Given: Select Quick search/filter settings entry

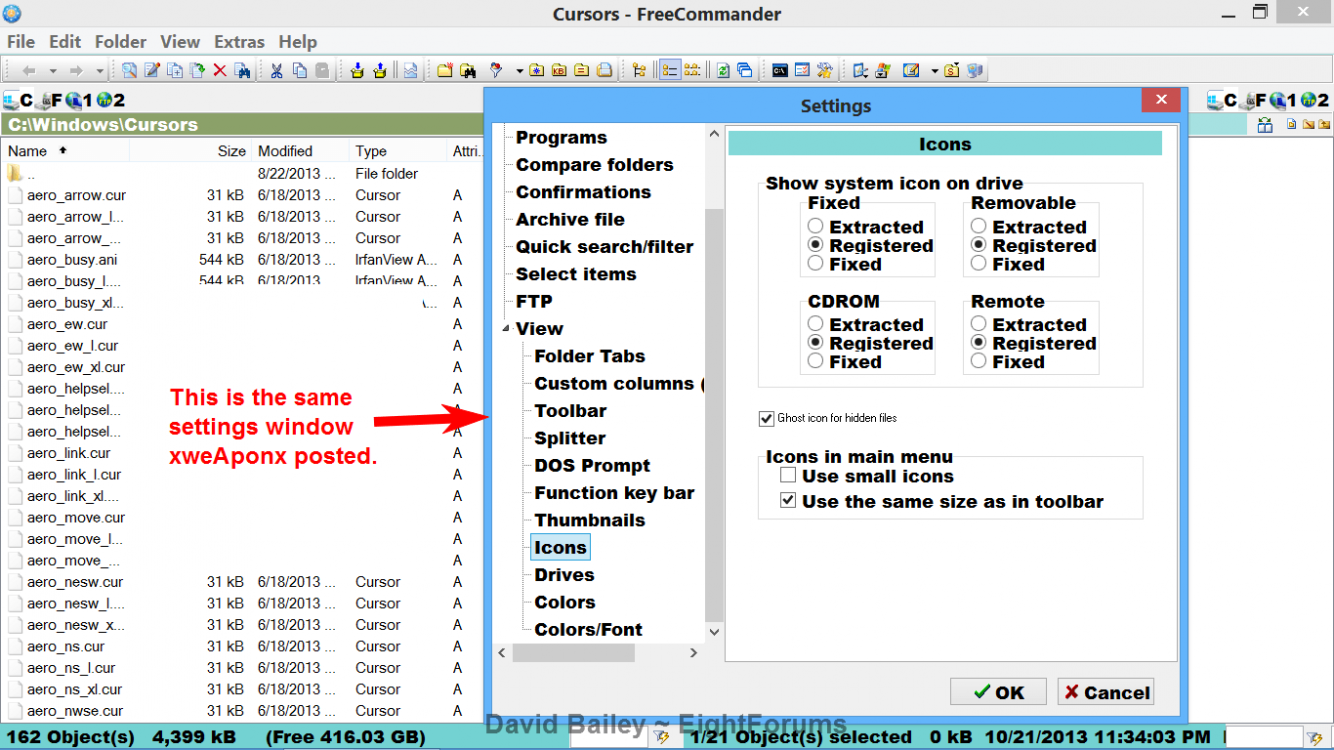Looking at the screenshot, I should coord(605,247).
